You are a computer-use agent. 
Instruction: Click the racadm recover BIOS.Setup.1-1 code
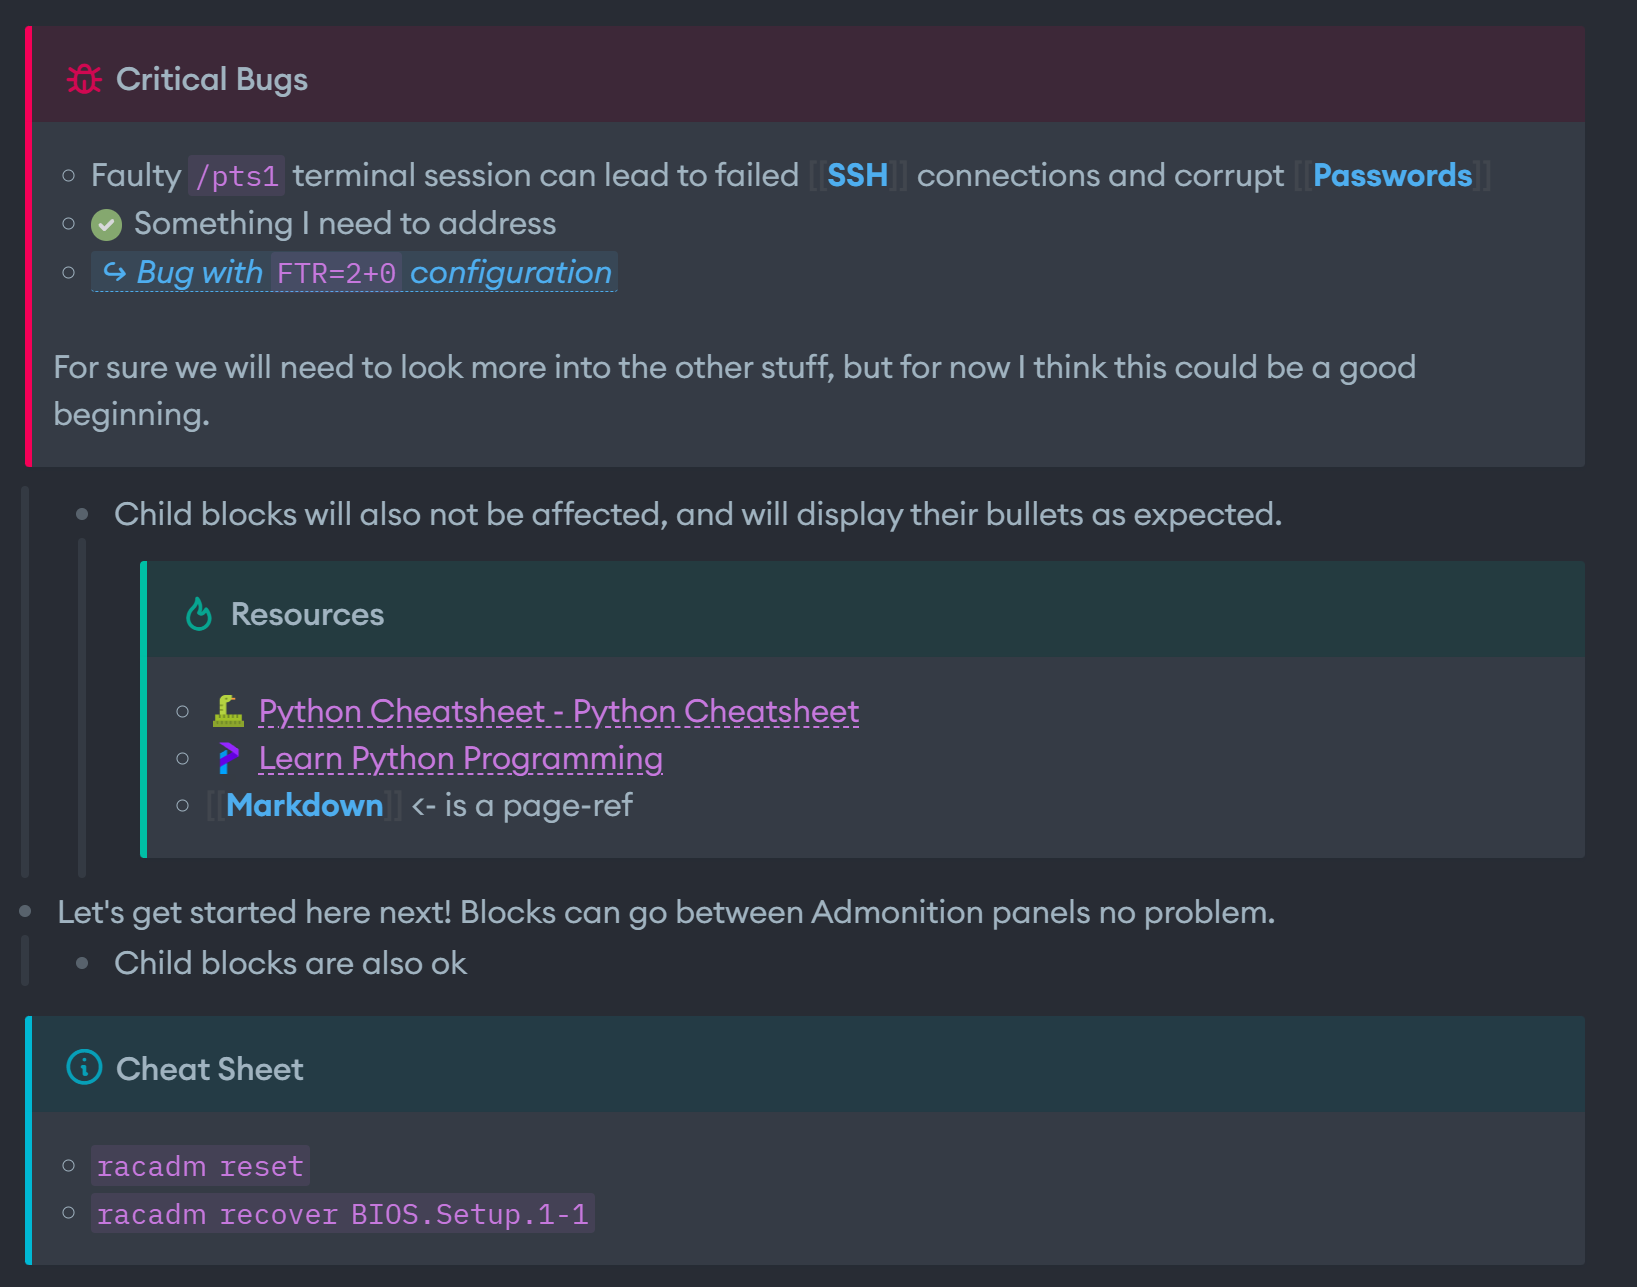(342, 1214)
